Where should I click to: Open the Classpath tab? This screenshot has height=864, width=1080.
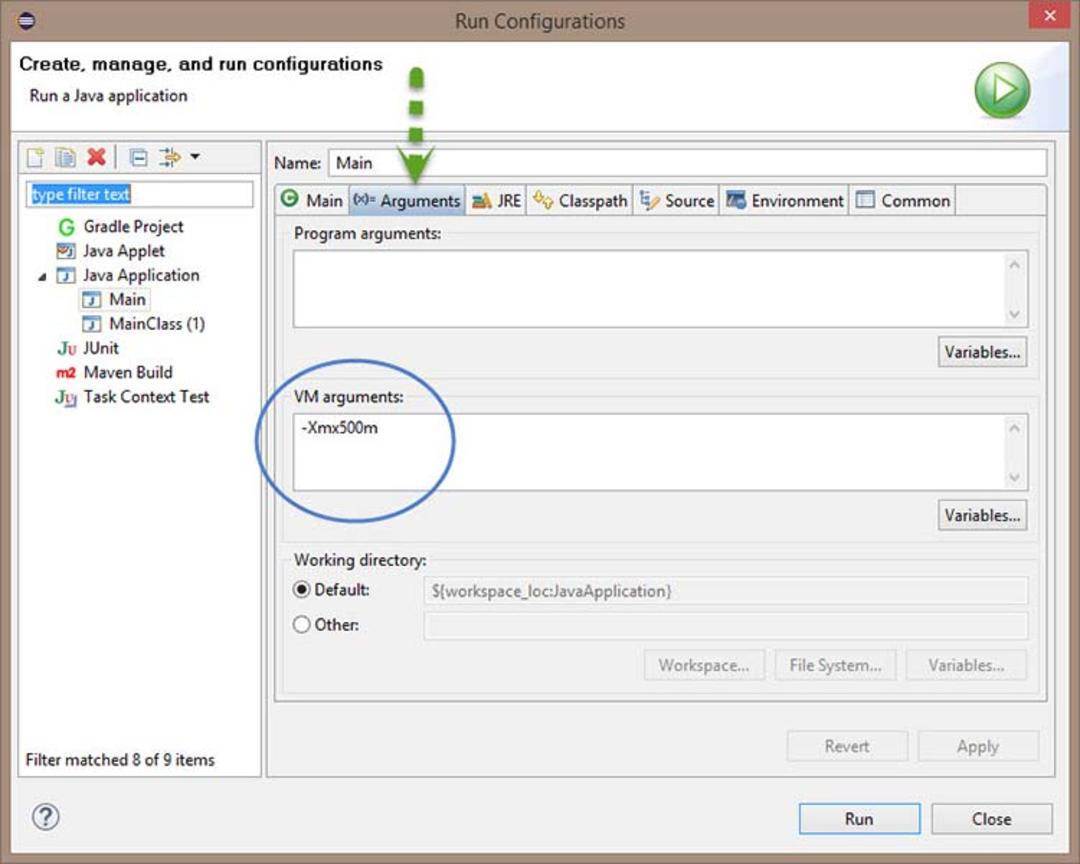[x=580, y=200]
